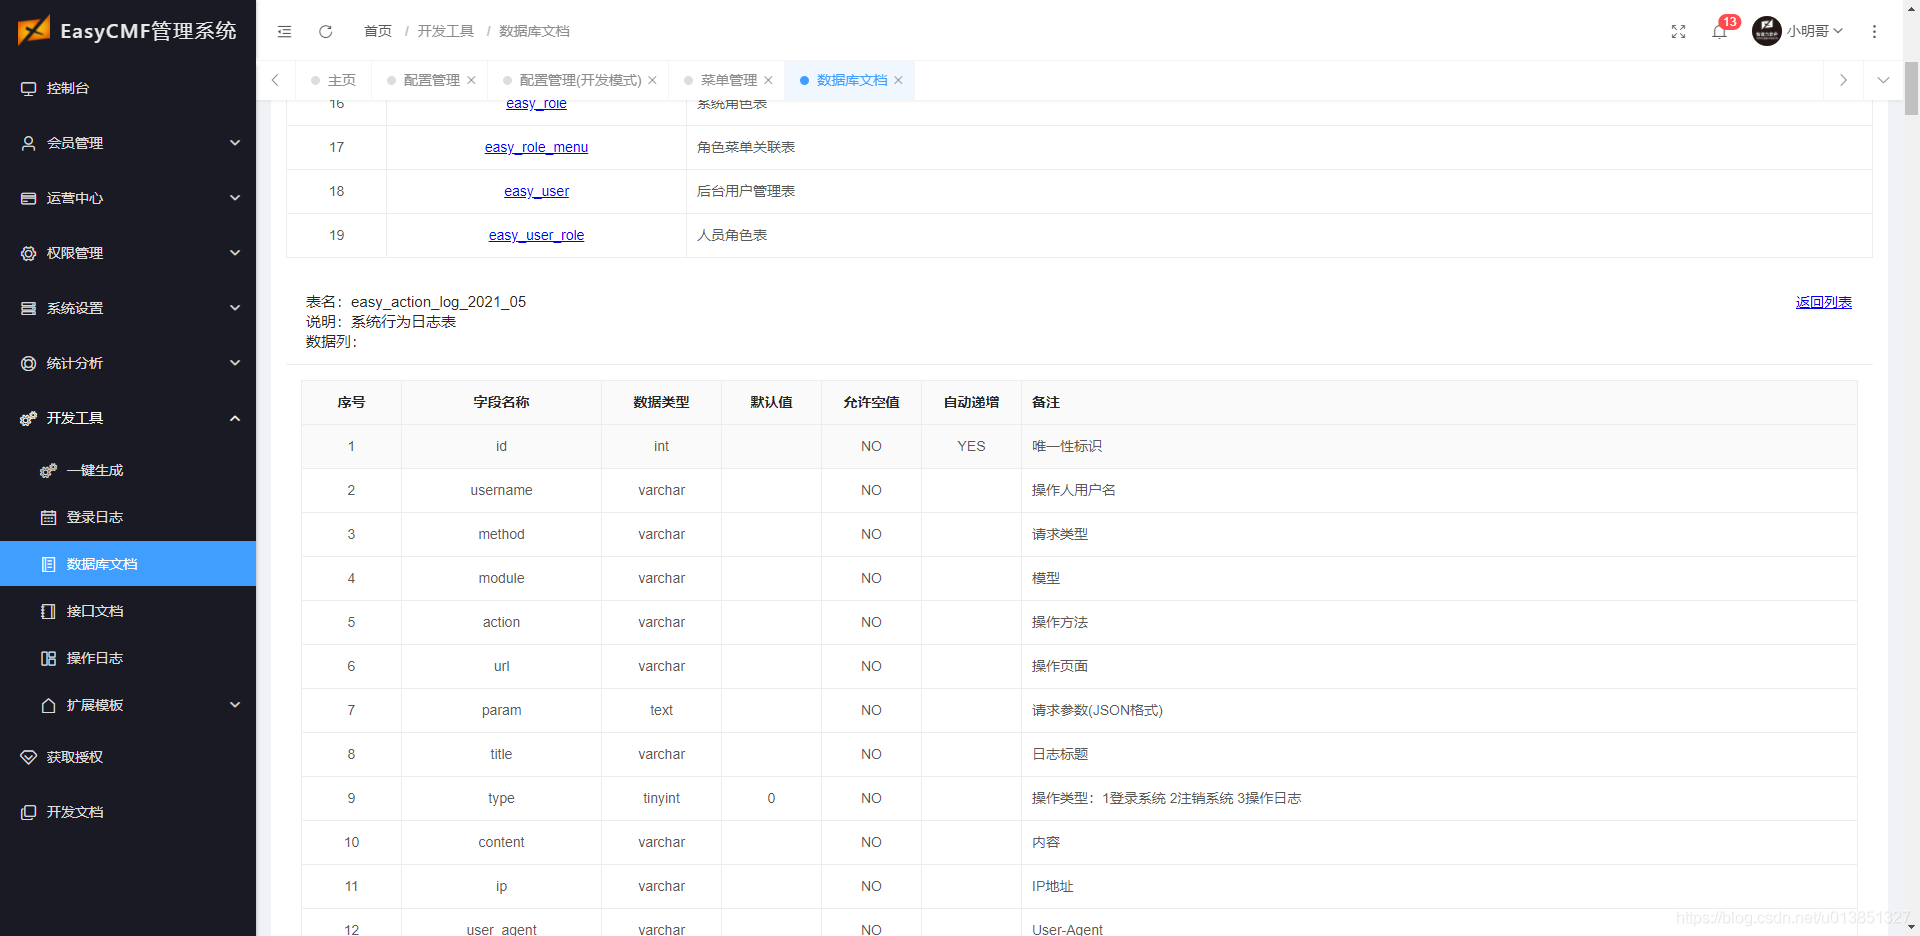The width and height of the screenshot is (1920, 936).
Task: Open the tabs options dropdown arrow
Action: point(1883,80)
